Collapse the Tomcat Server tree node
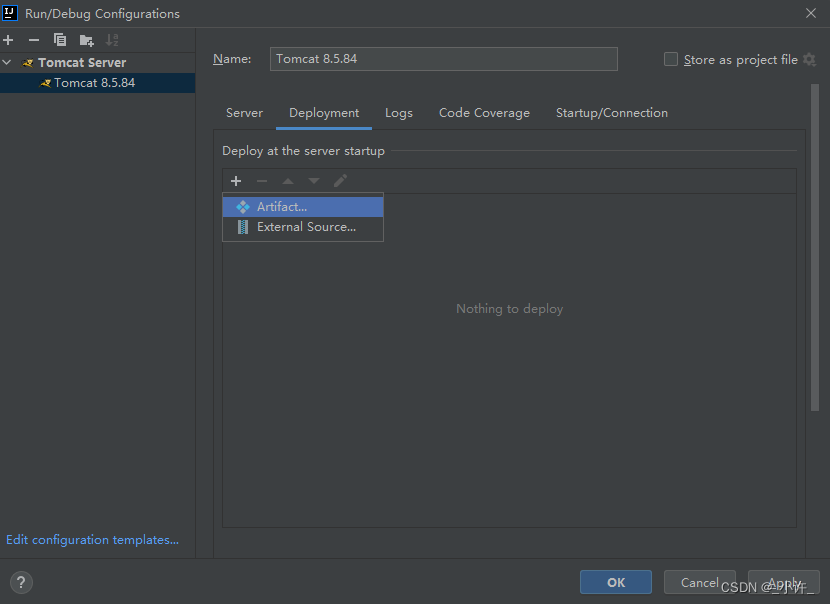The image size is (830, 604). coord(7,62)
